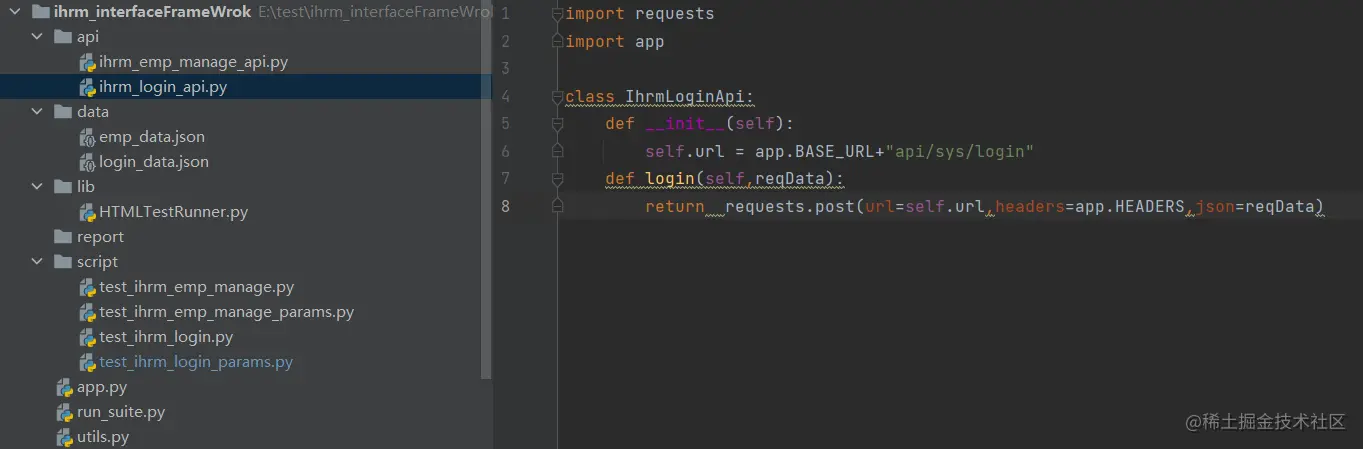Click fold end marker on line 6
Image resolution: width=1363 pixels, height=449 pixels.
pos(558,151)
